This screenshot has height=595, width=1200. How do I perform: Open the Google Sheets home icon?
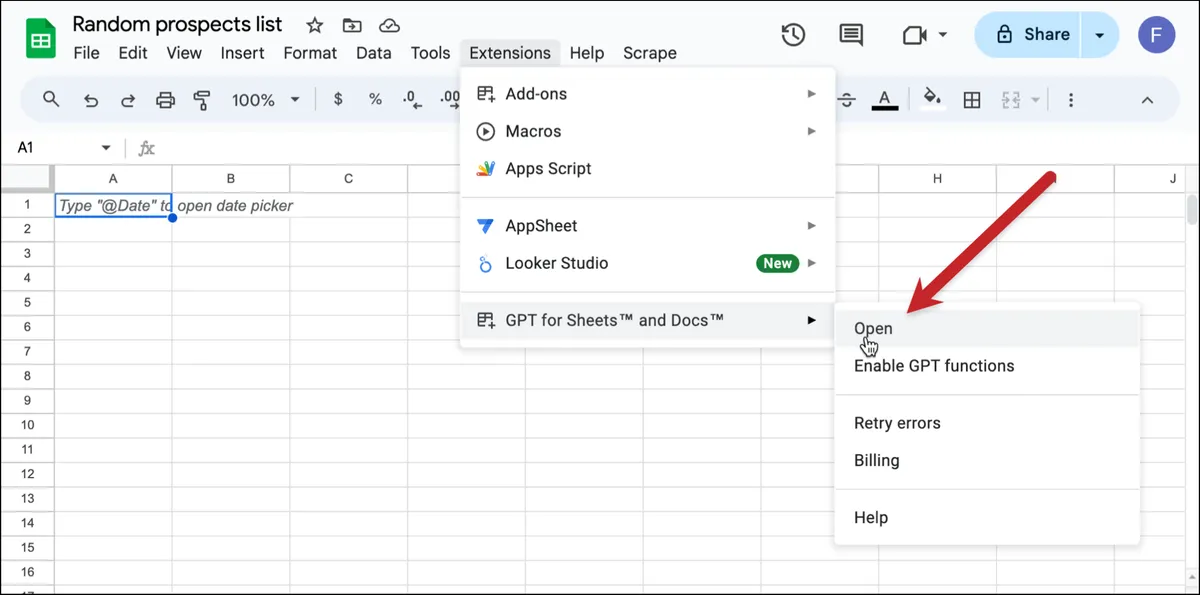click(40, 39)
